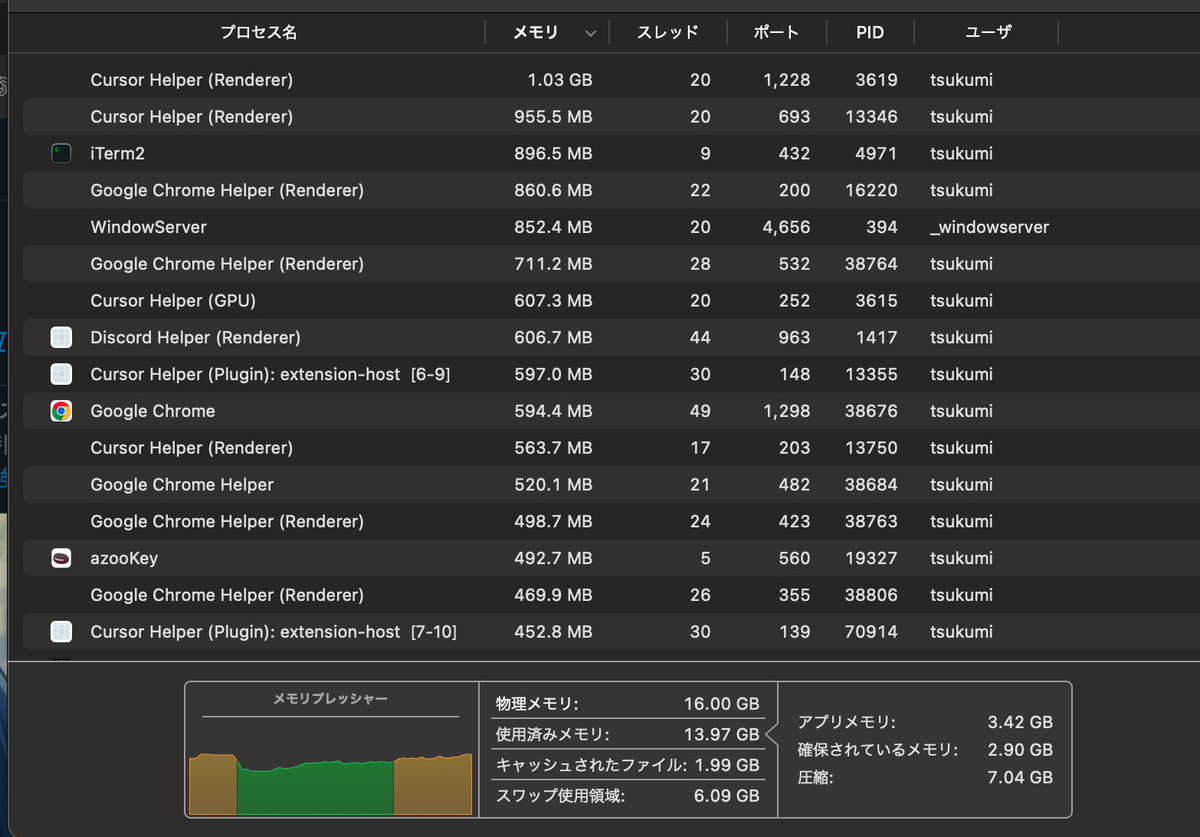Select the Google Chrome process name
Viewport: 1200px width, 837px height.
(x=153, y=411)
